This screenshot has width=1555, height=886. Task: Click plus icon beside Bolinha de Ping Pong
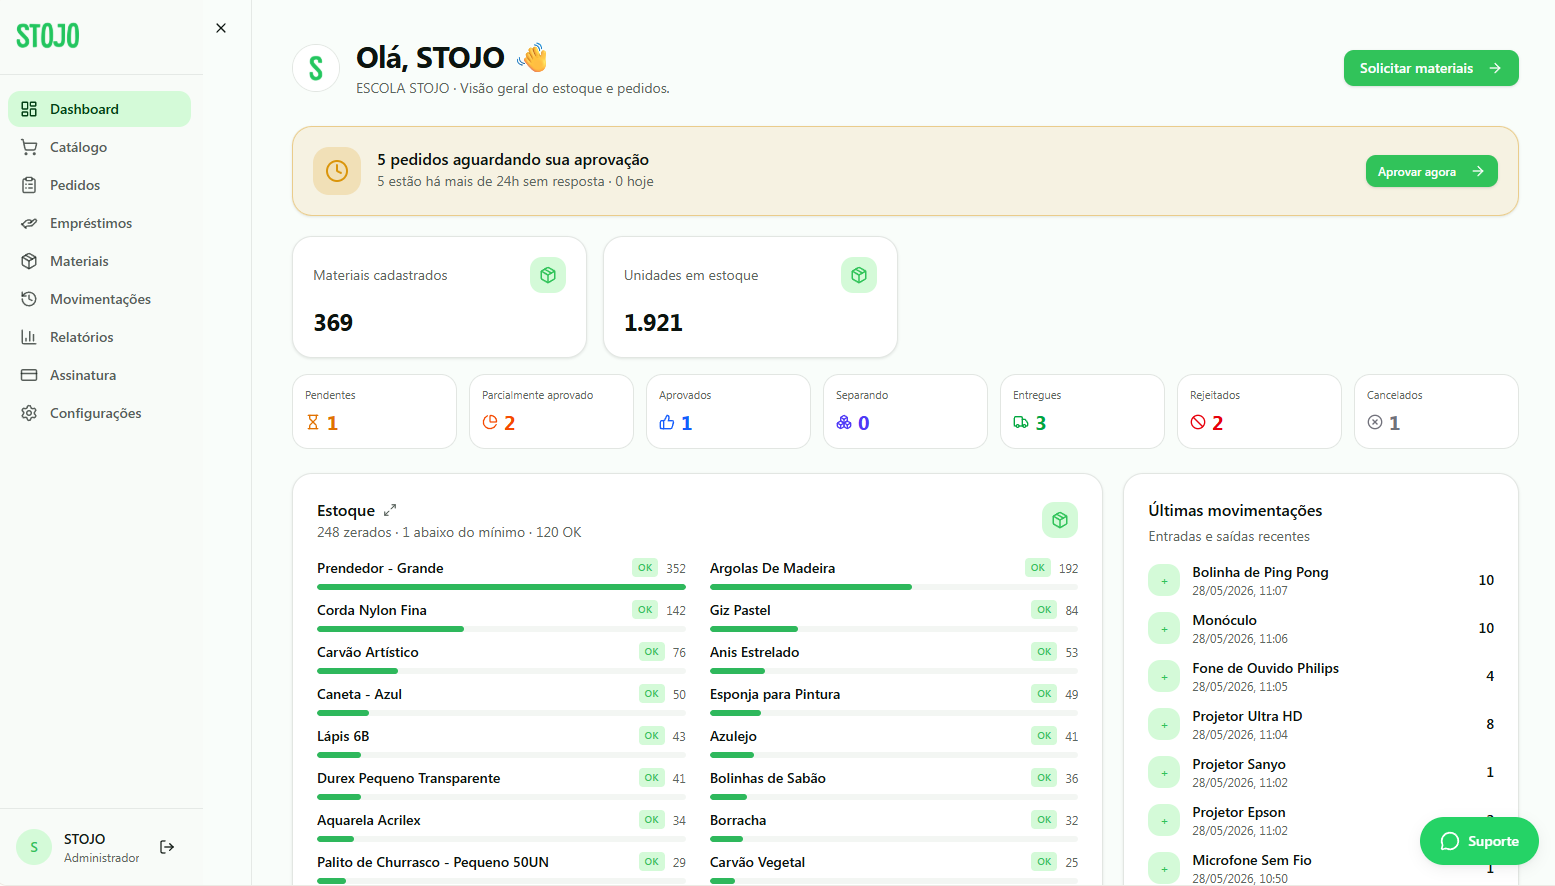click(x=1164, y=580)
